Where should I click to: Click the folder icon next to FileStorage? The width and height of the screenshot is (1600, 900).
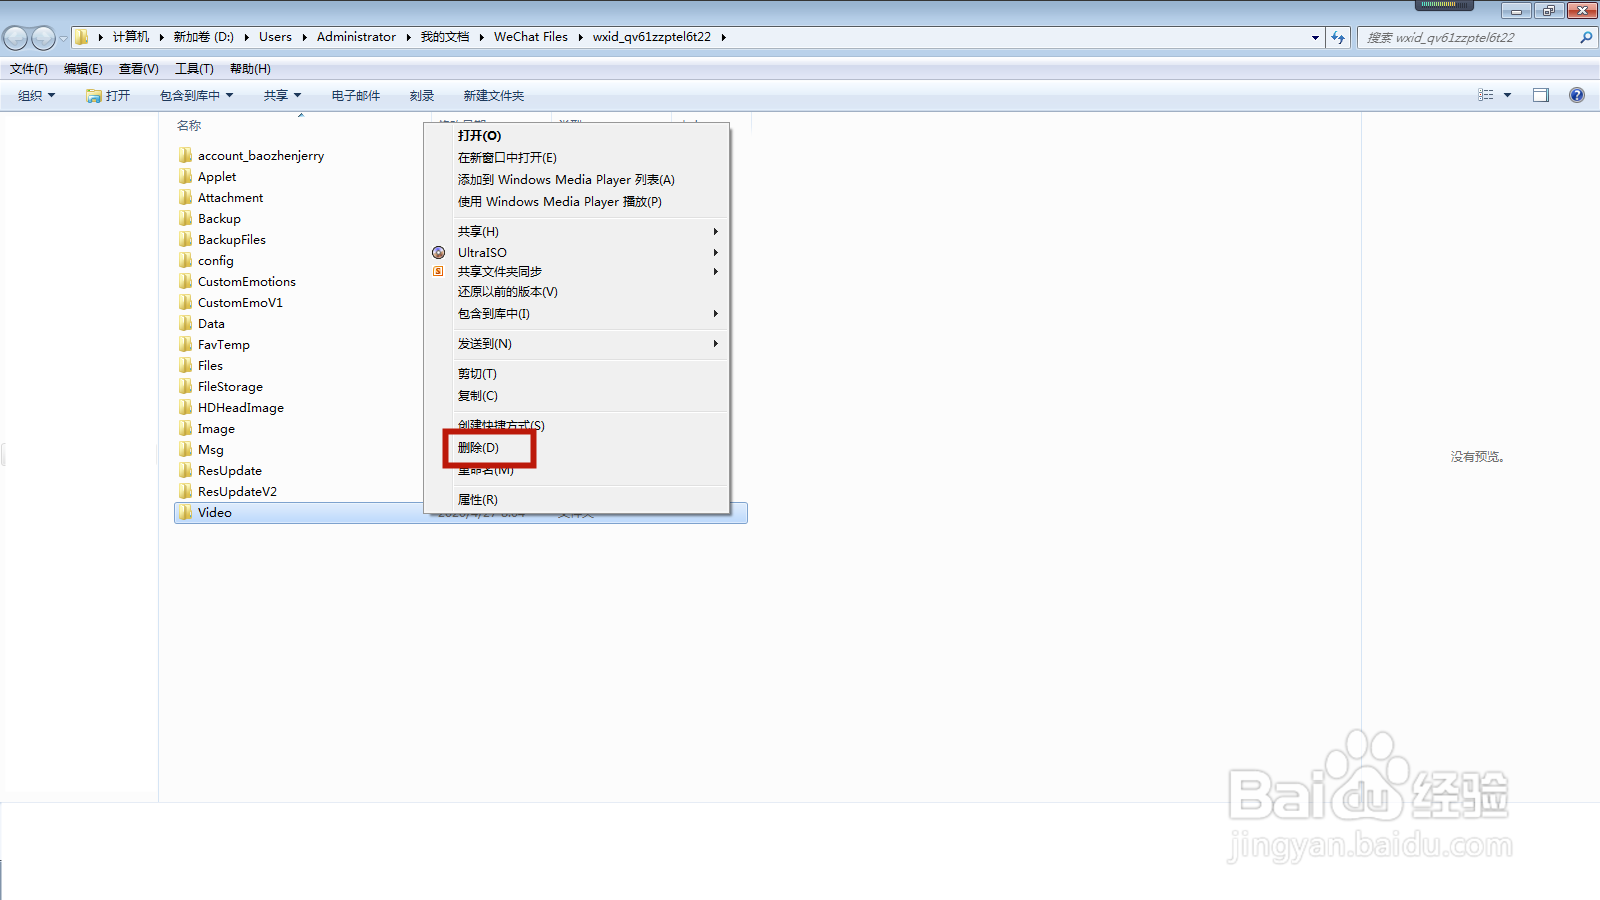(185, 386)
